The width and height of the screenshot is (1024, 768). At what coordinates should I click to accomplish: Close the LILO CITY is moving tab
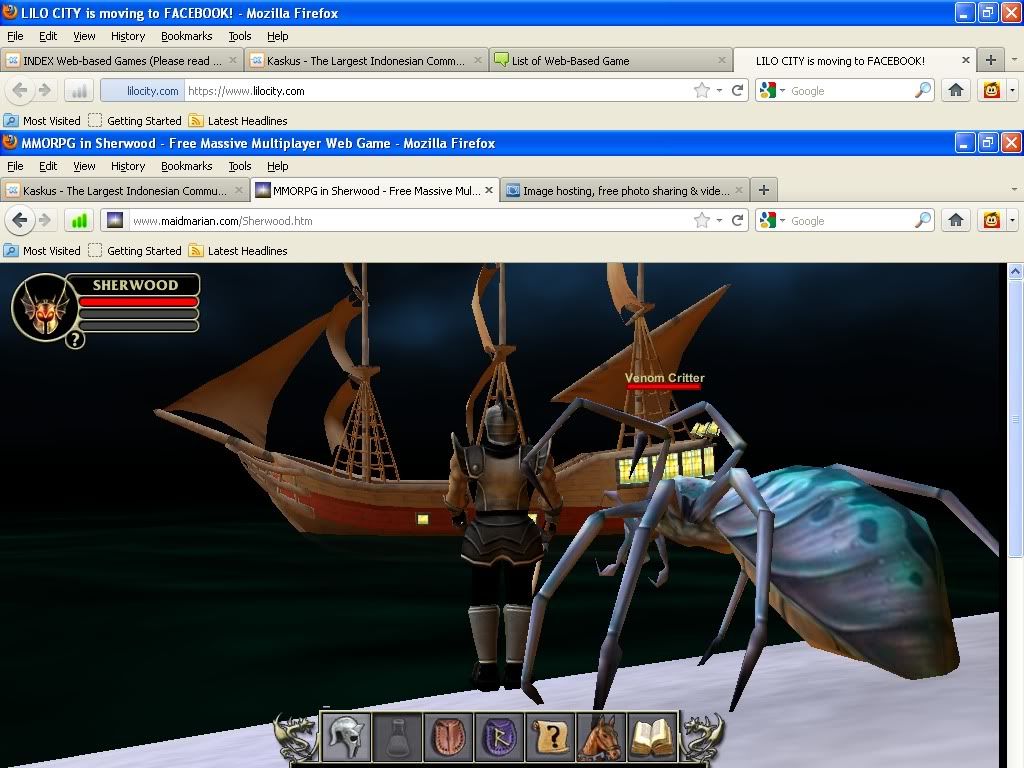pos(966,60)
